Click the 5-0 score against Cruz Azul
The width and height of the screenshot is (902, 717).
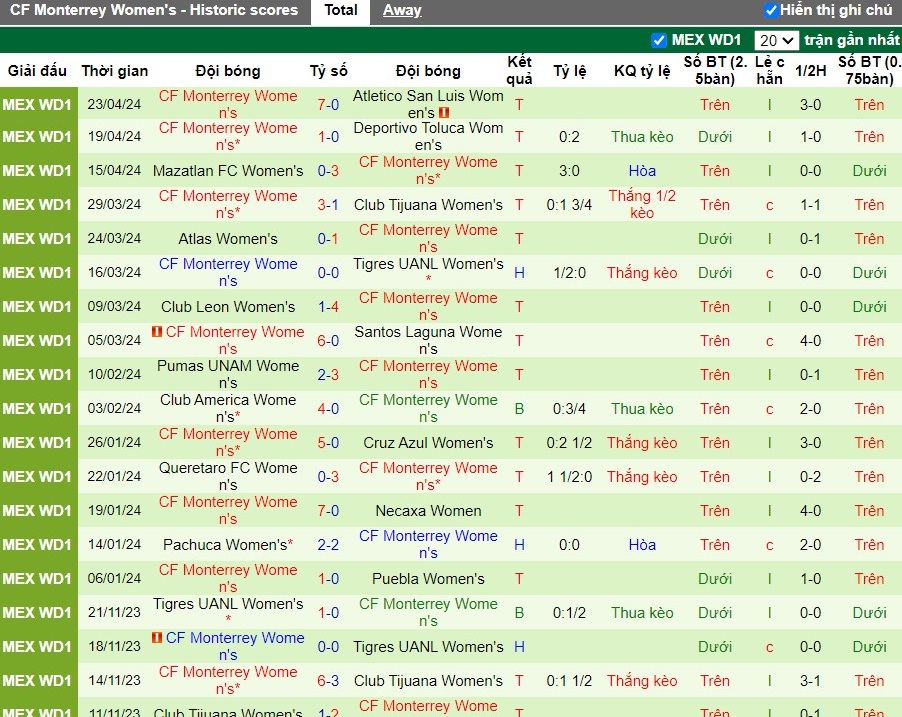click(x=328, y=443)
